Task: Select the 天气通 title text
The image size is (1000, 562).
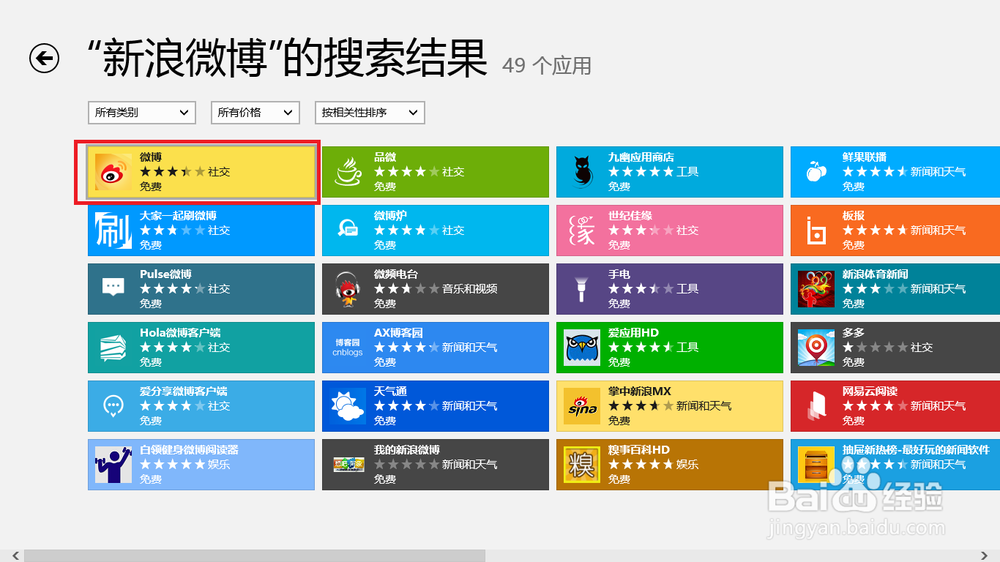Action: tap(390, 391)
